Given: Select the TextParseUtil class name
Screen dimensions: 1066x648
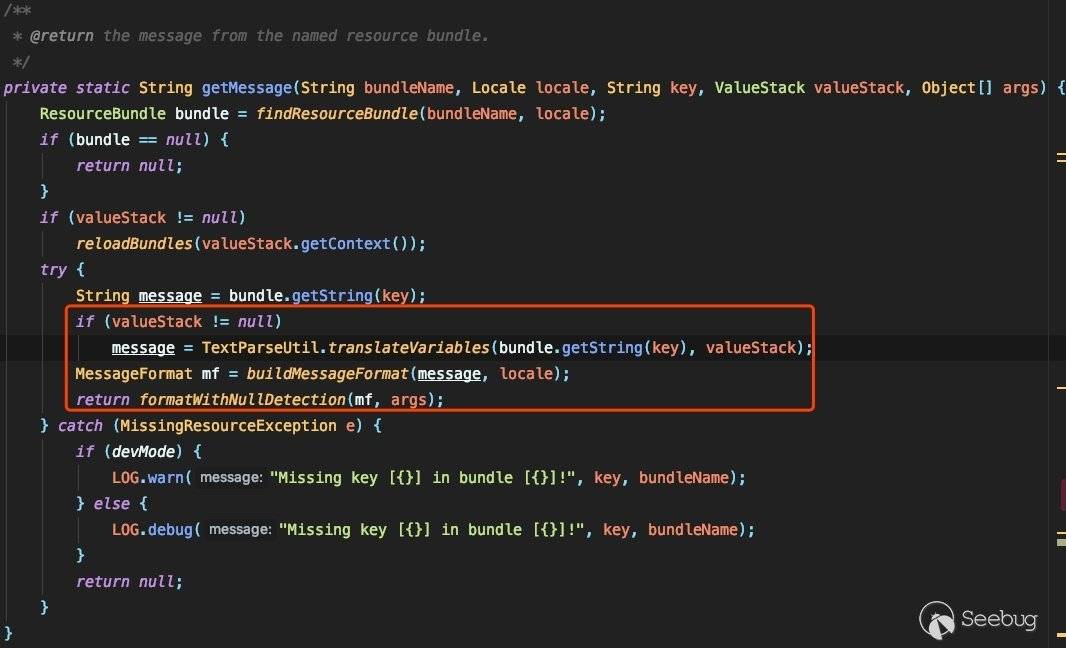Looking at the screenshot, I should (260, 347).
